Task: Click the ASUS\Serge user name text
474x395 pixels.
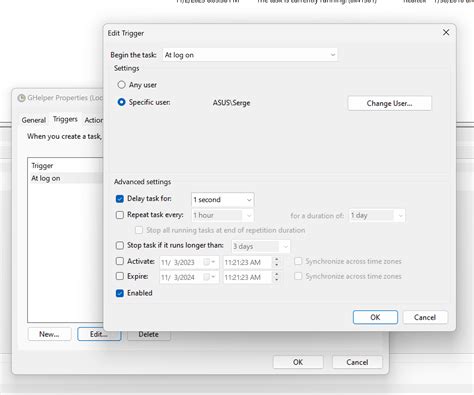Action: [x=231, y=103]
